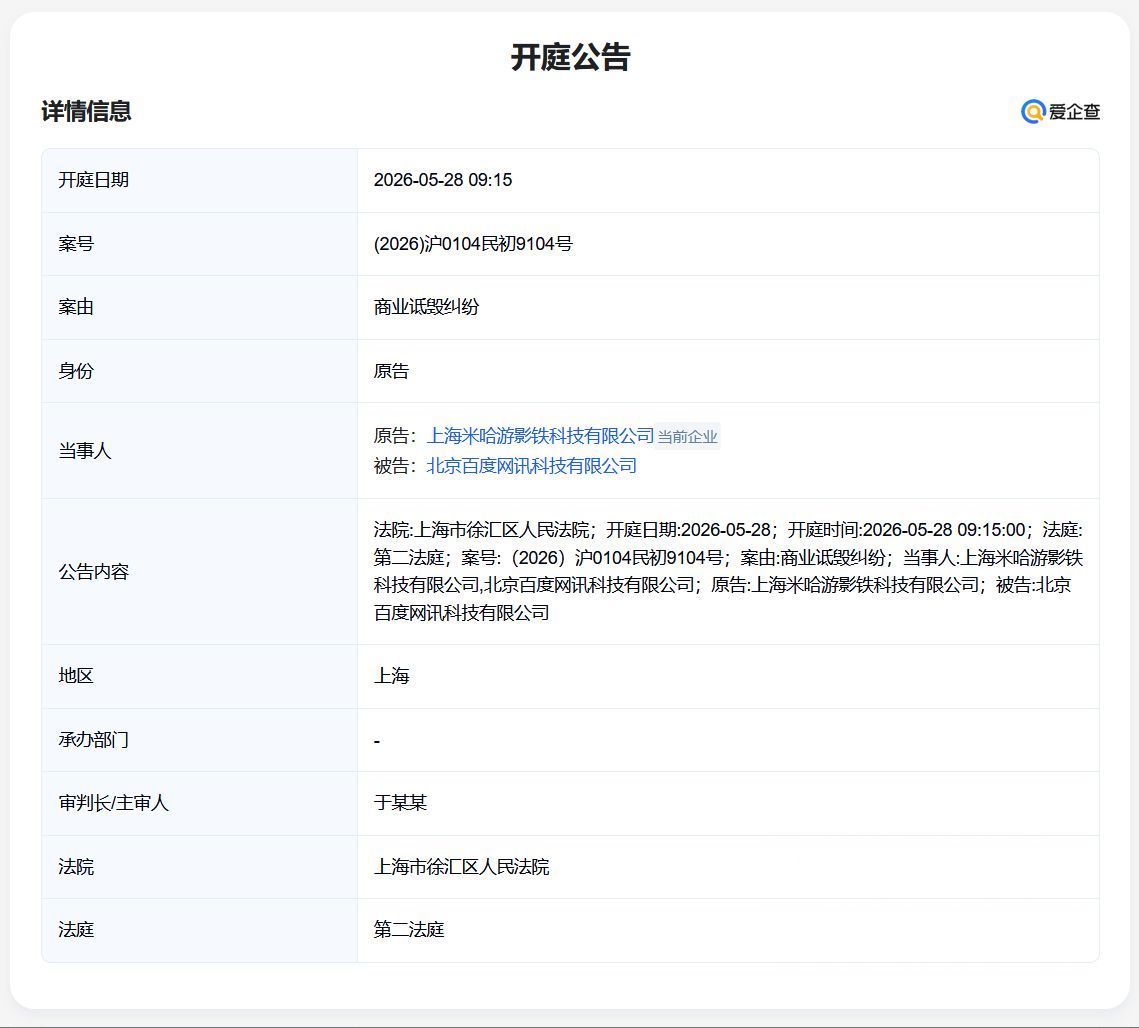The height and width of the screenshot is (1028, 1139).
Task: Click the 法庭 row label
Action: click(76, 929)
